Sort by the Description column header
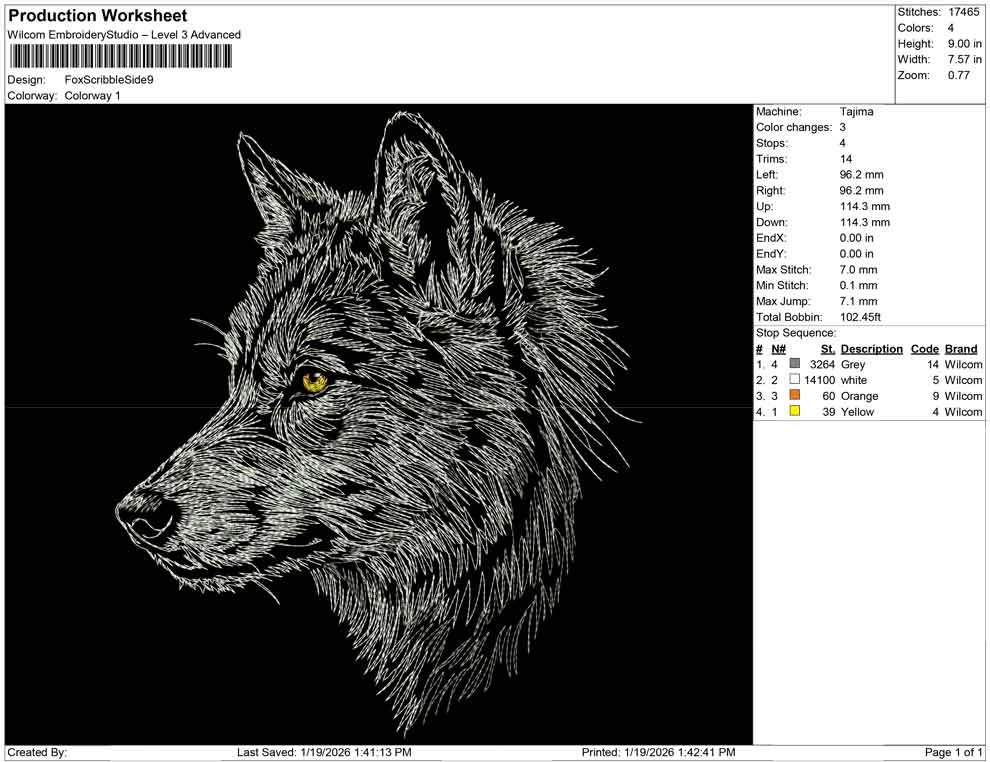 coord(871,348)
